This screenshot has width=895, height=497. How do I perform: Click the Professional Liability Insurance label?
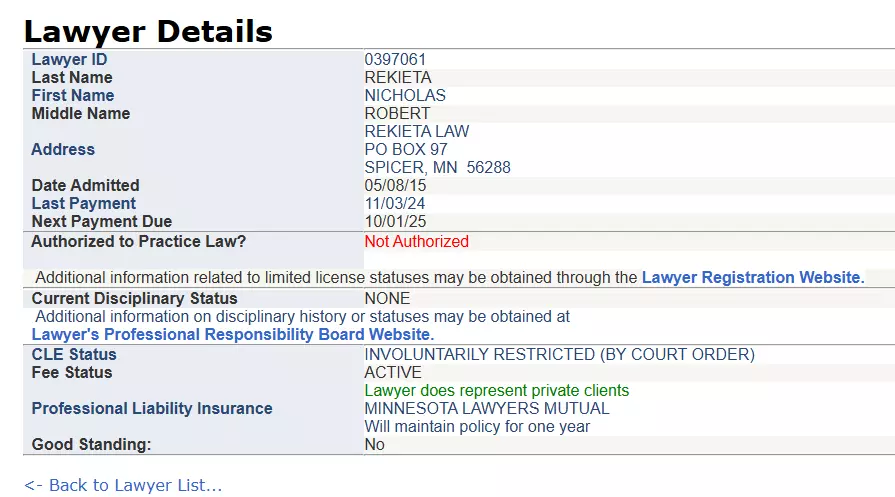[152, 409]
